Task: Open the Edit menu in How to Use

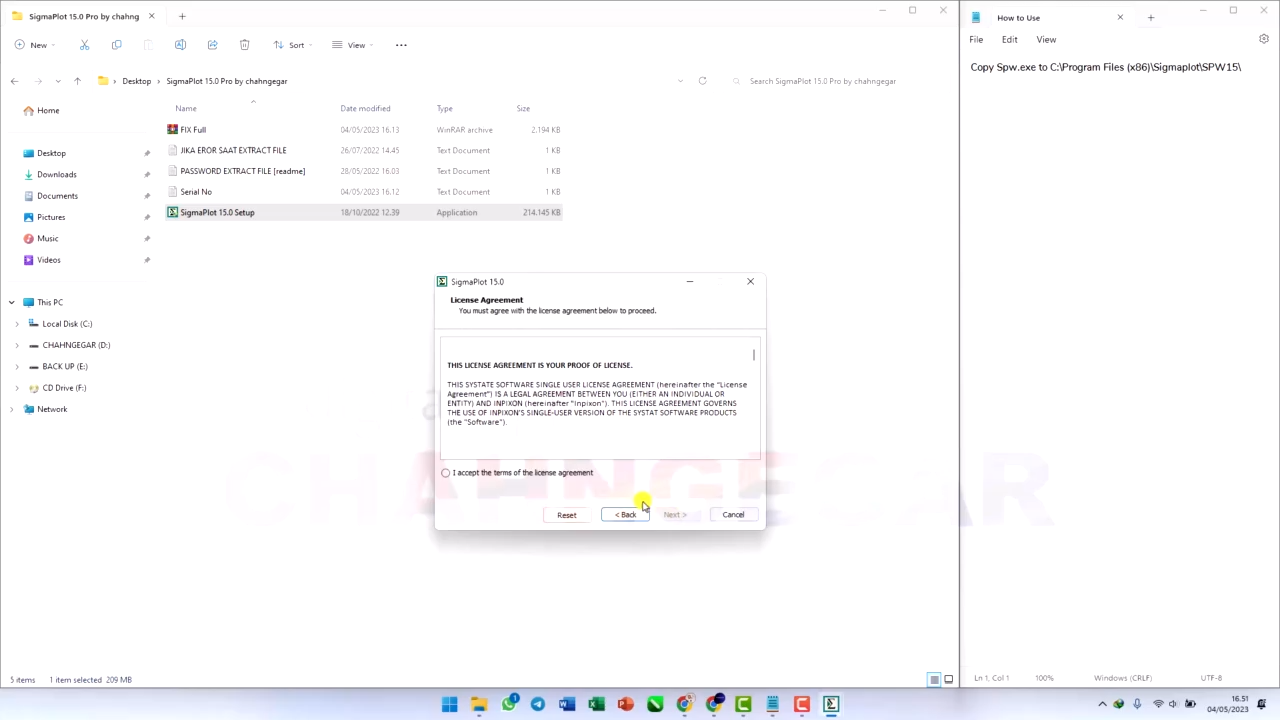Action: (1009, 39)
